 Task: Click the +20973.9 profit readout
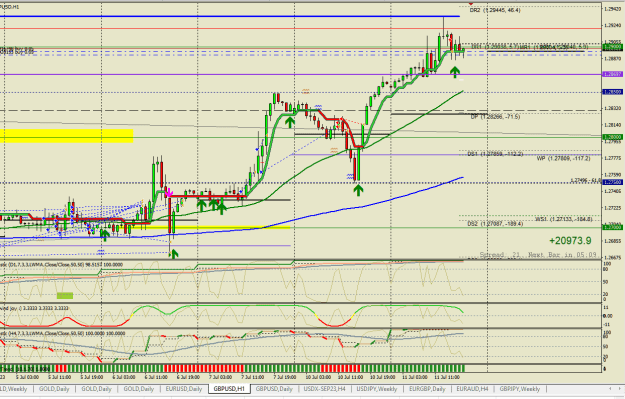[570, 241]
